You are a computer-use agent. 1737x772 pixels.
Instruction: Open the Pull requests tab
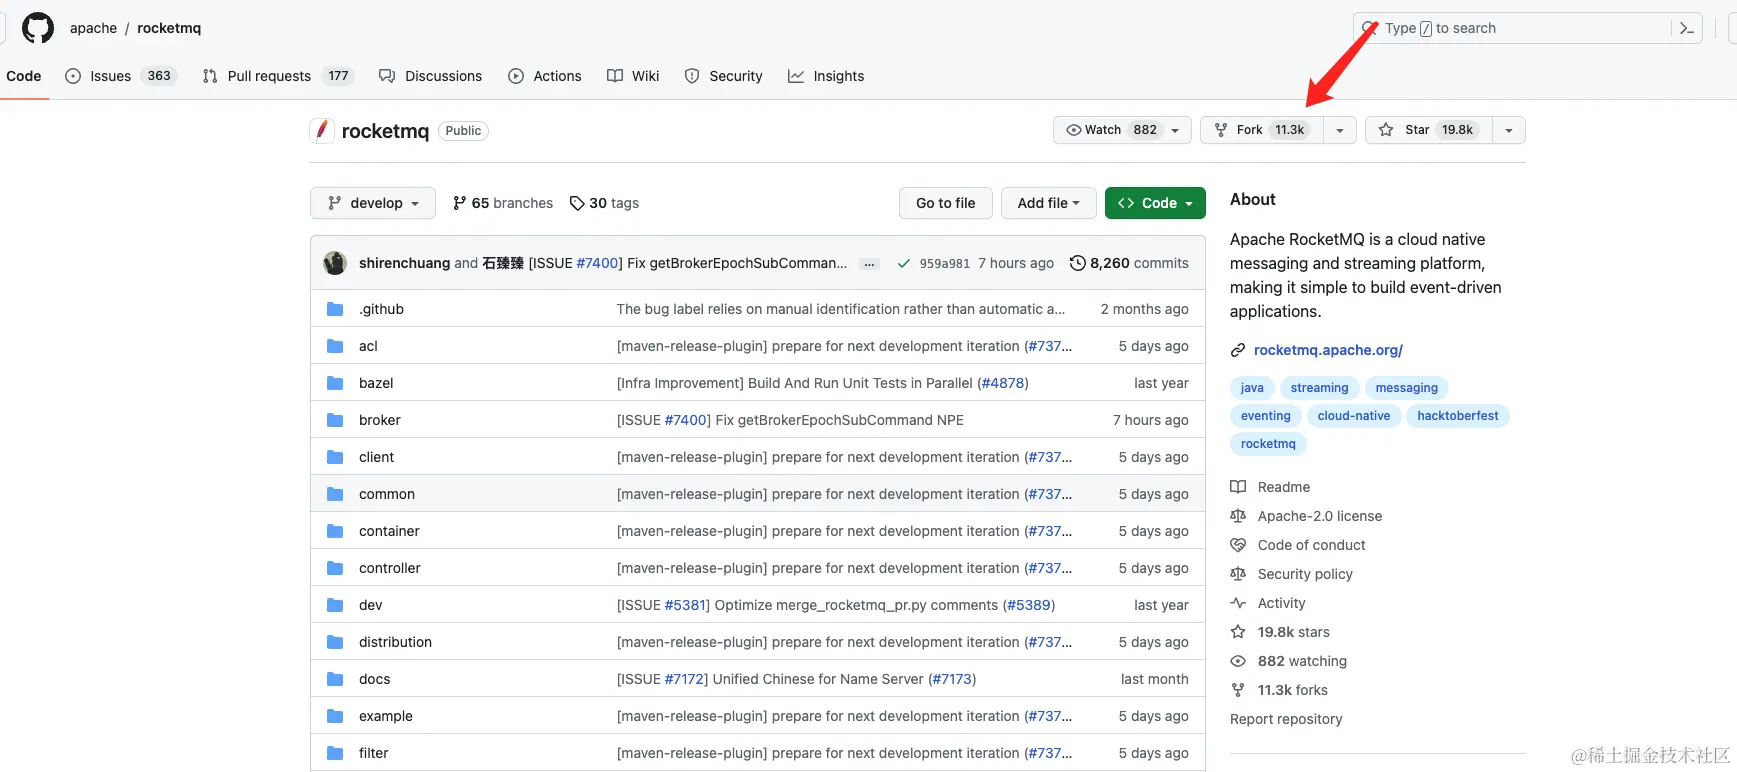[269, 76]
